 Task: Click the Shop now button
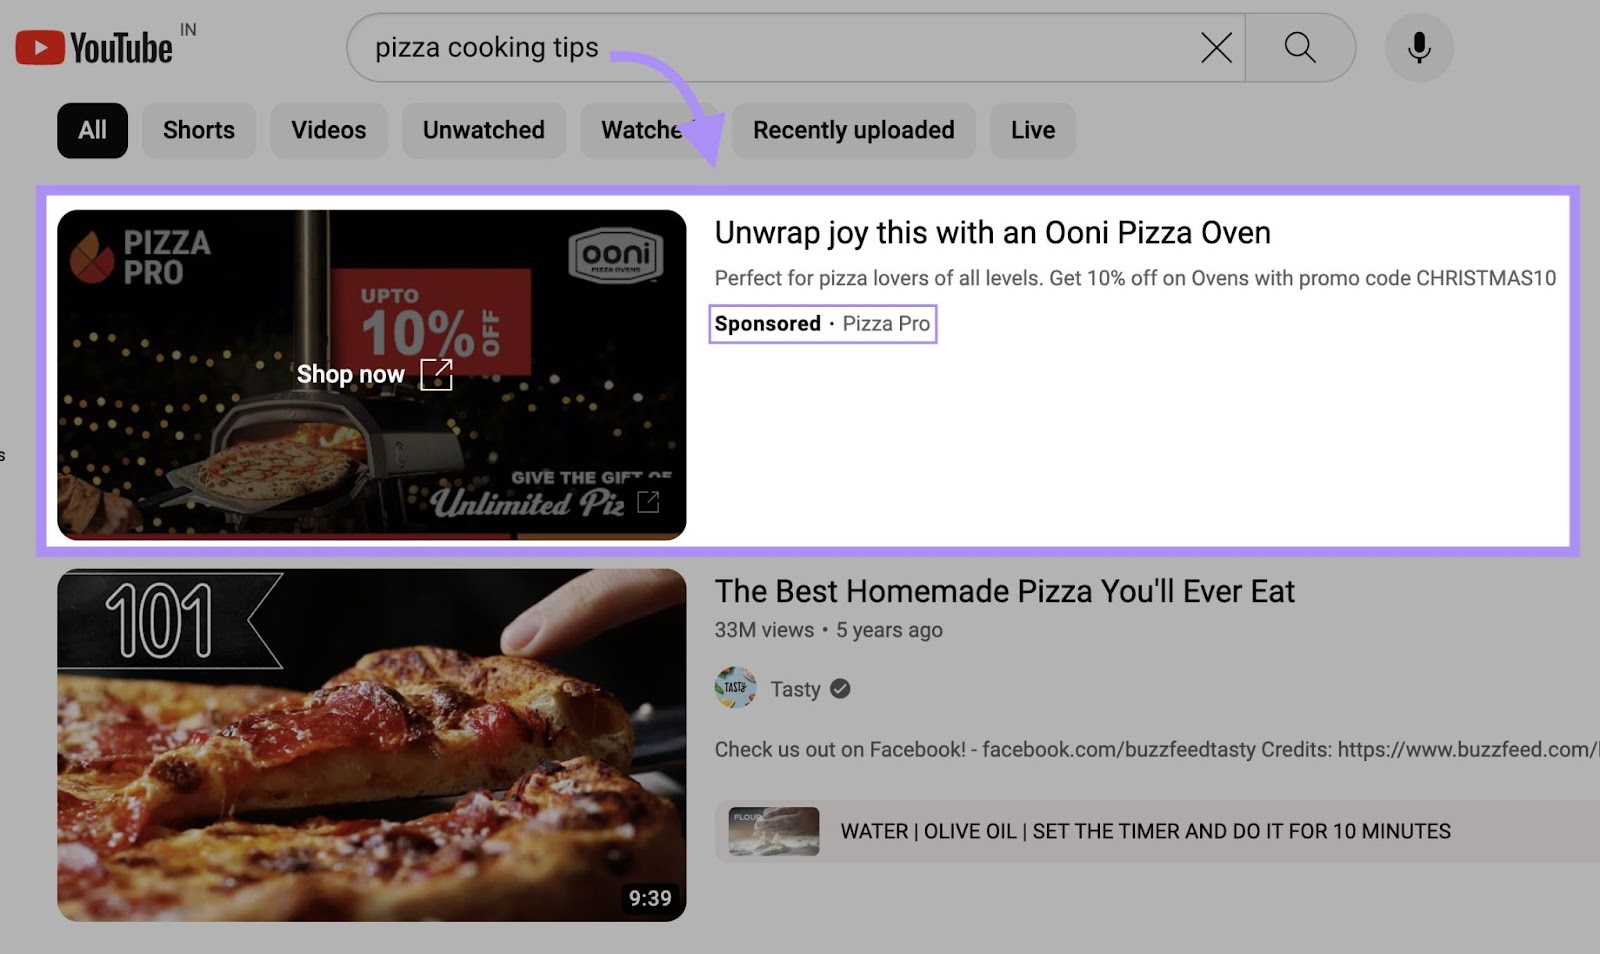[352, 375]
